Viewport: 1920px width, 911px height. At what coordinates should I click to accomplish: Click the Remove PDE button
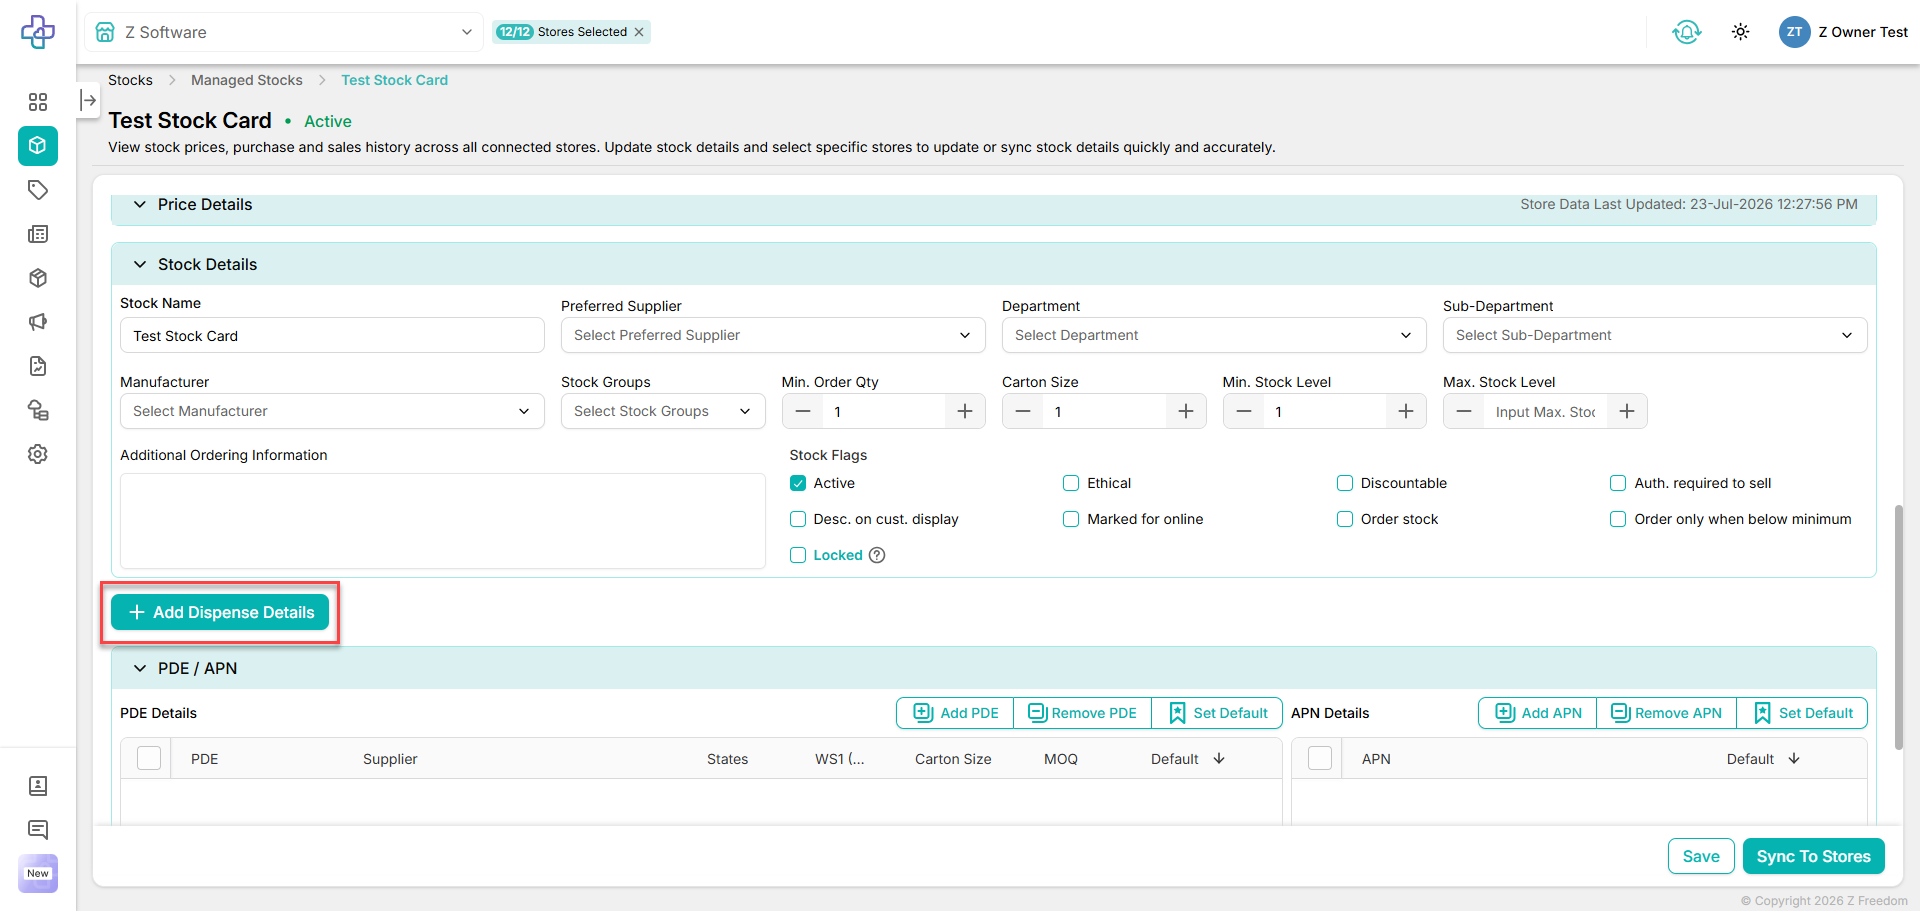1083,713
